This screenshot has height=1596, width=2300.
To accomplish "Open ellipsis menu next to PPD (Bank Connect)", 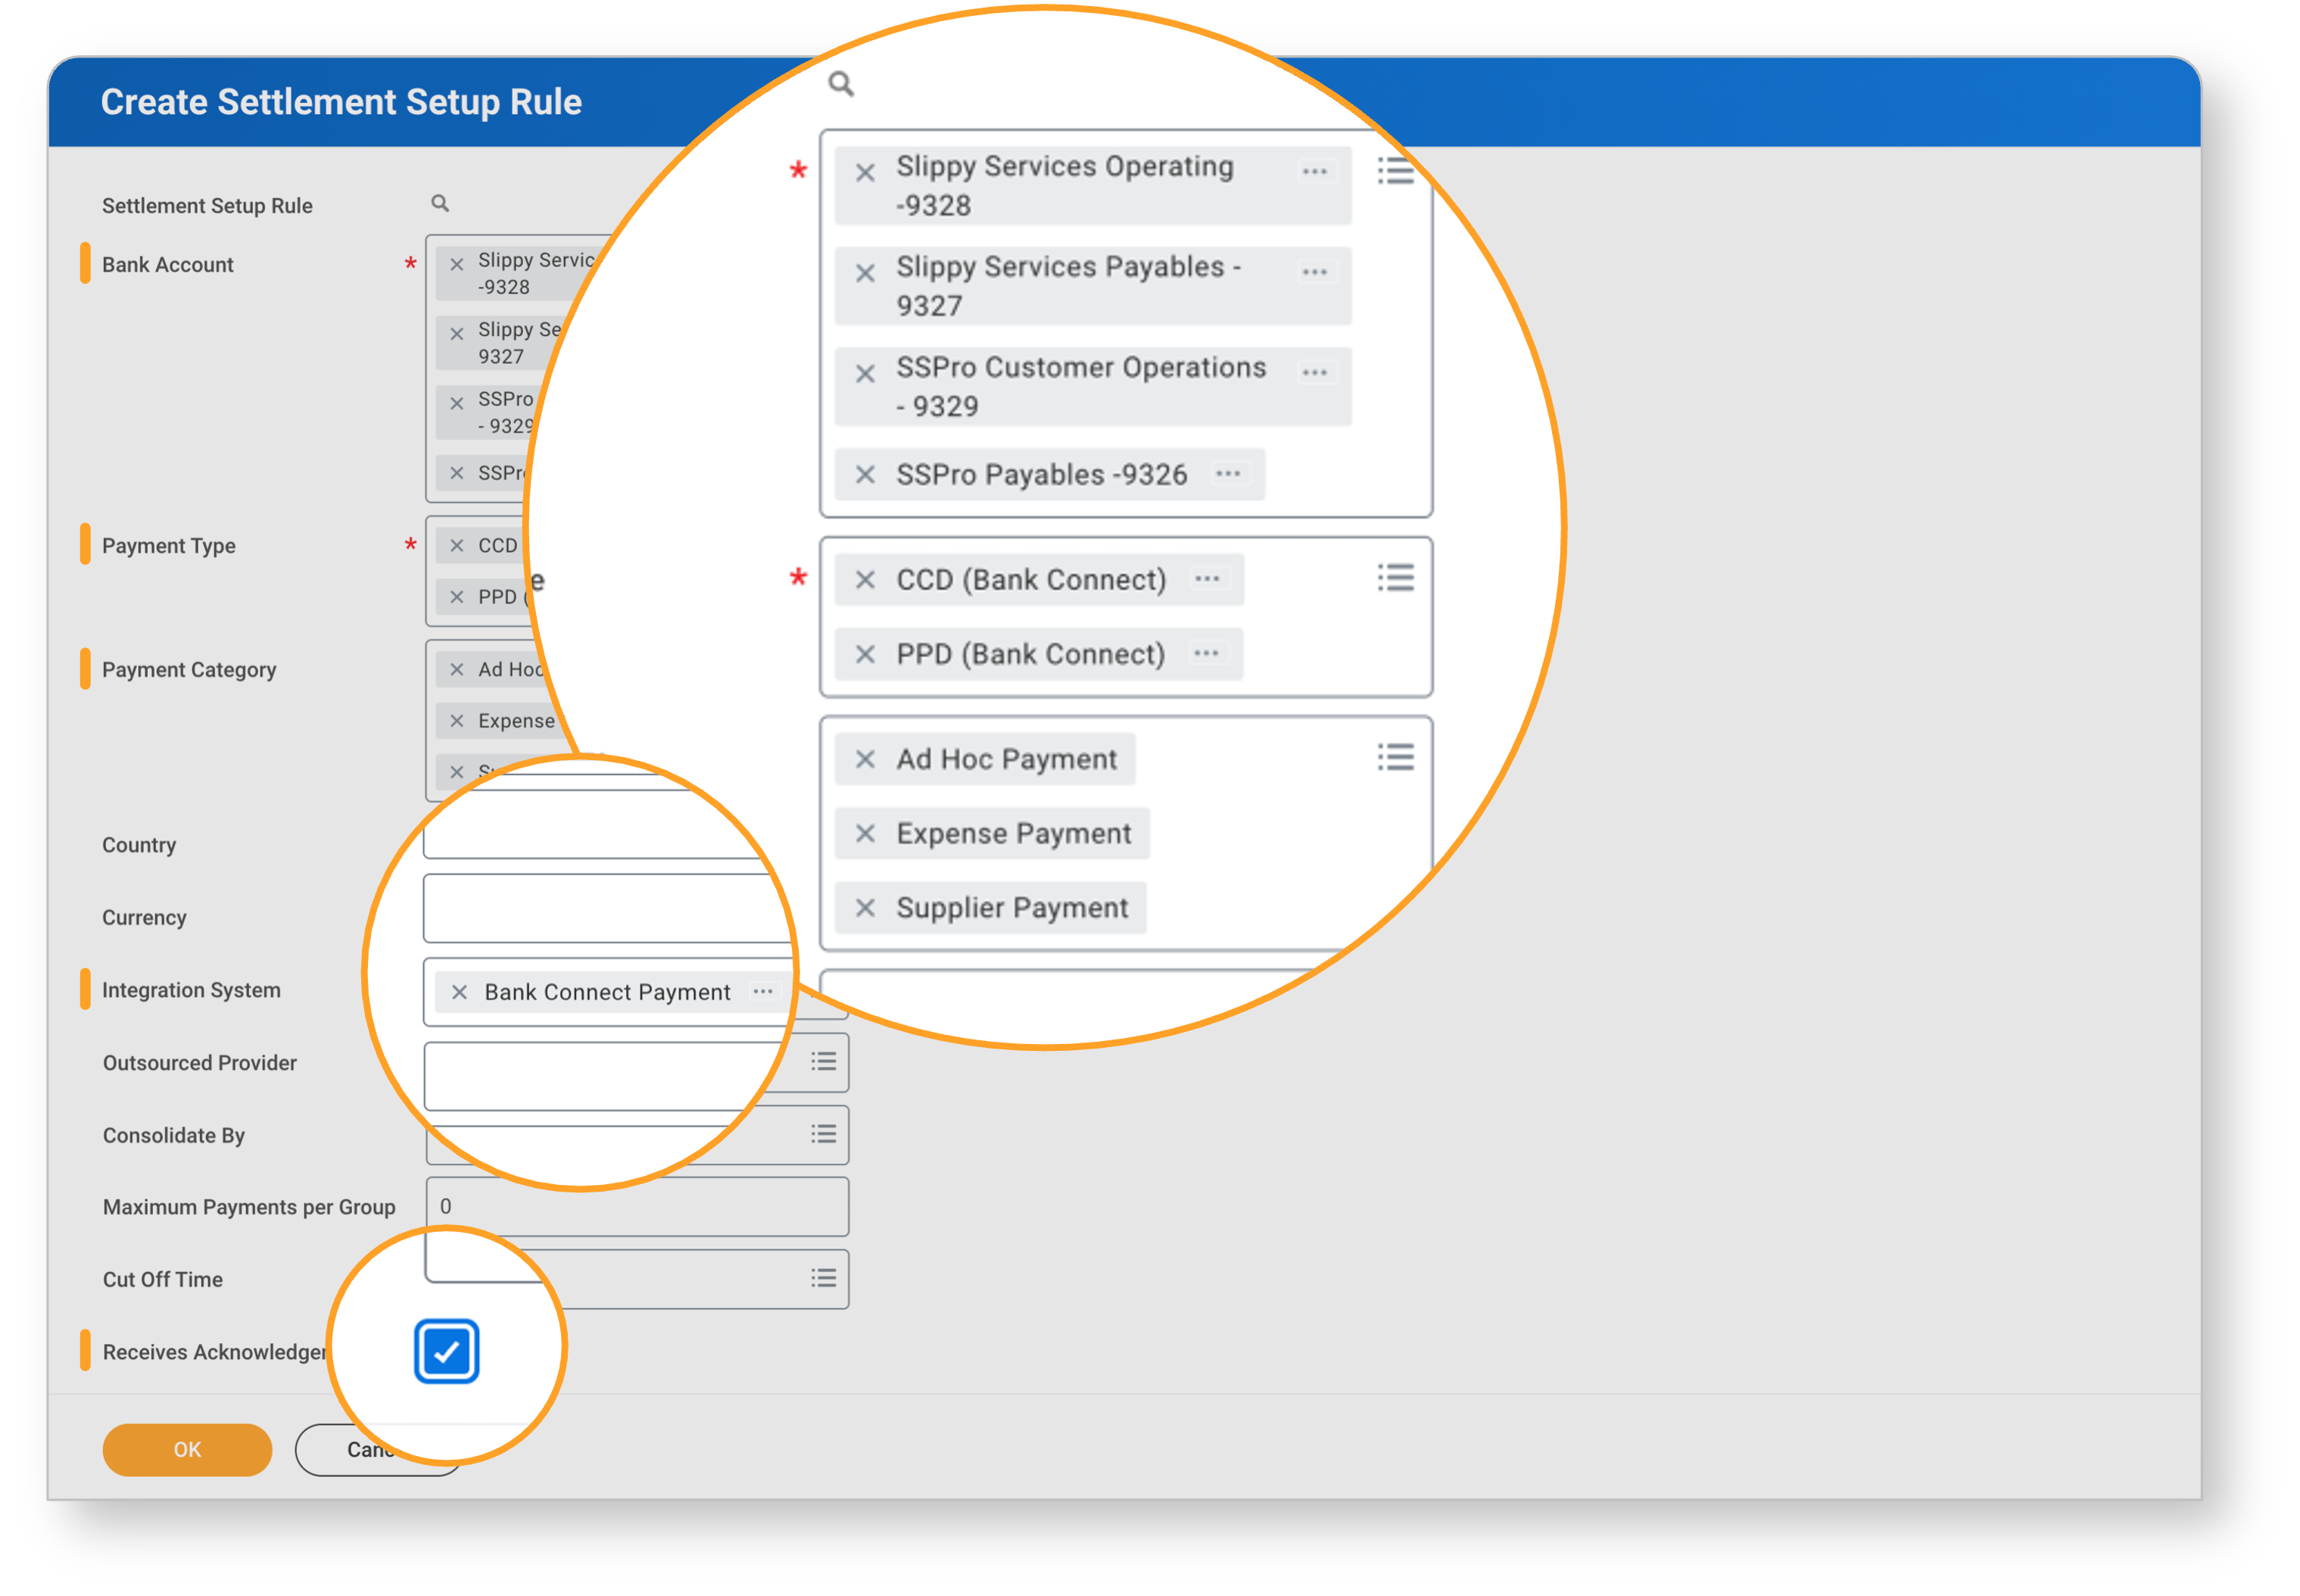I will click(1206, 654).
